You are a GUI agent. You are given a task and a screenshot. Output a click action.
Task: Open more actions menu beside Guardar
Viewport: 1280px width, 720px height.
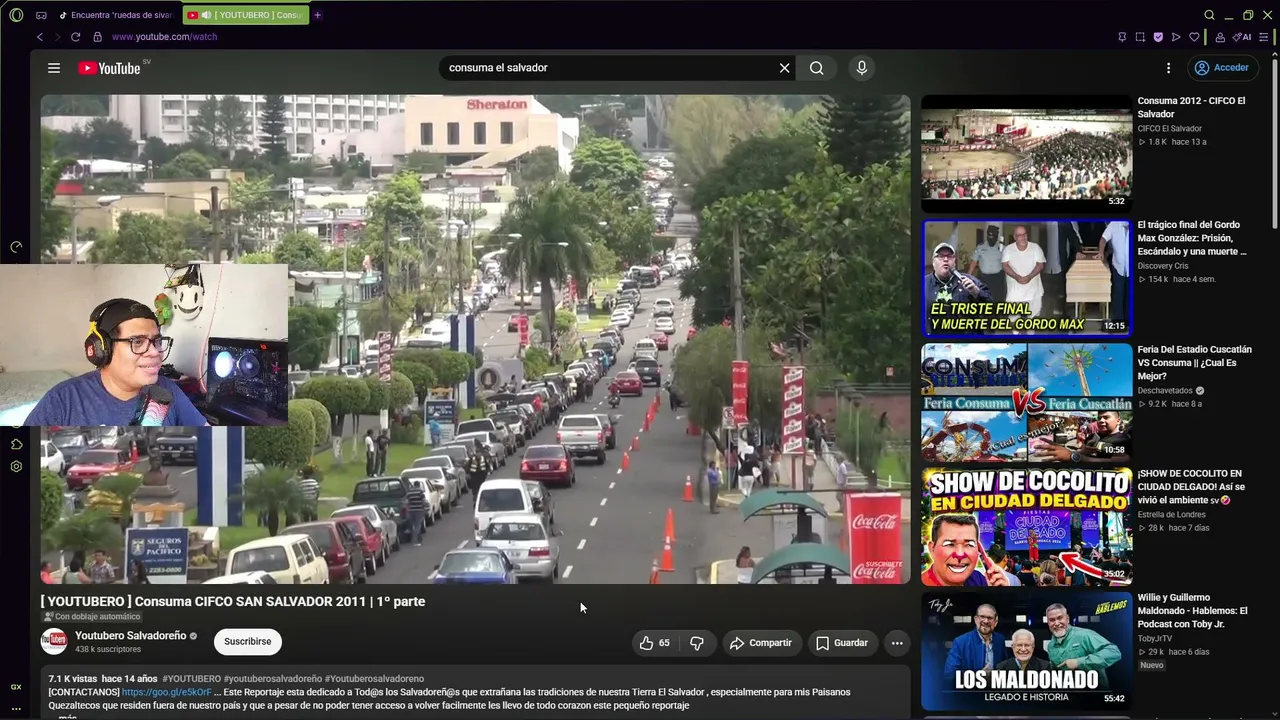897,643
